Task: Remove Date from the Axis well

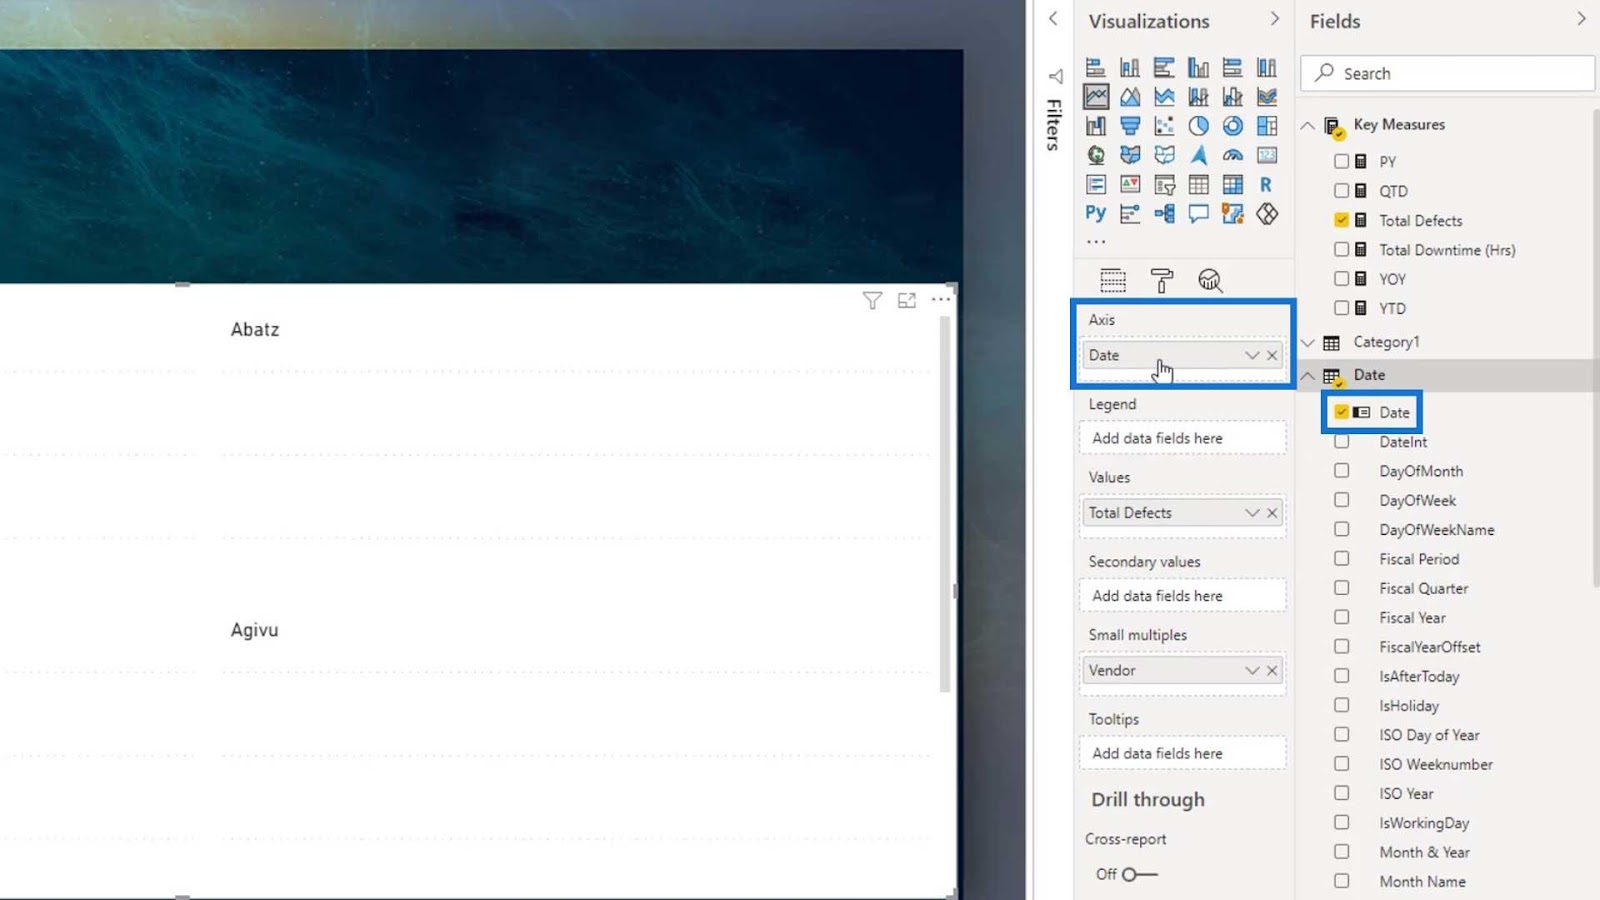Action: pos(1272,355)
